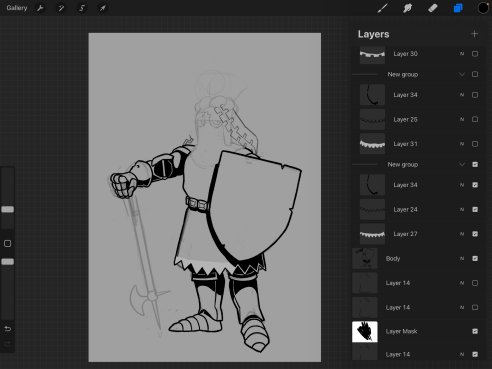
Task: Open blend mode N for Layer 31
Action: [462, 144]
